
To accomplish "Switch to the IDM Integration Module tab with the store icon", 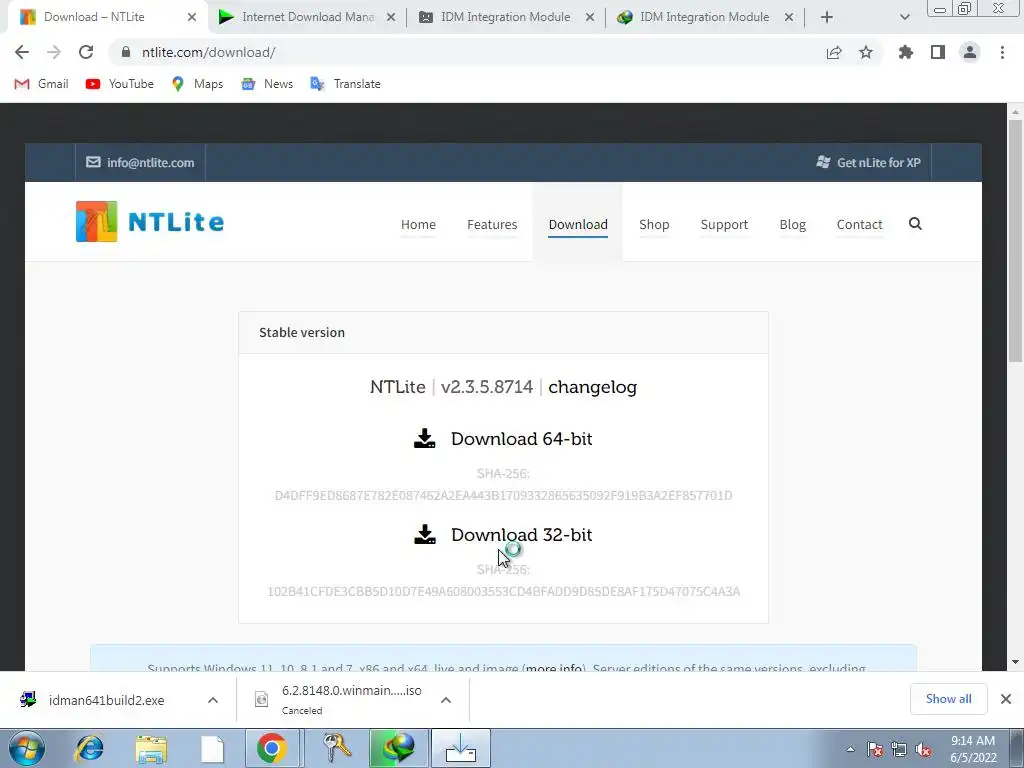I will tap(505, 17).
